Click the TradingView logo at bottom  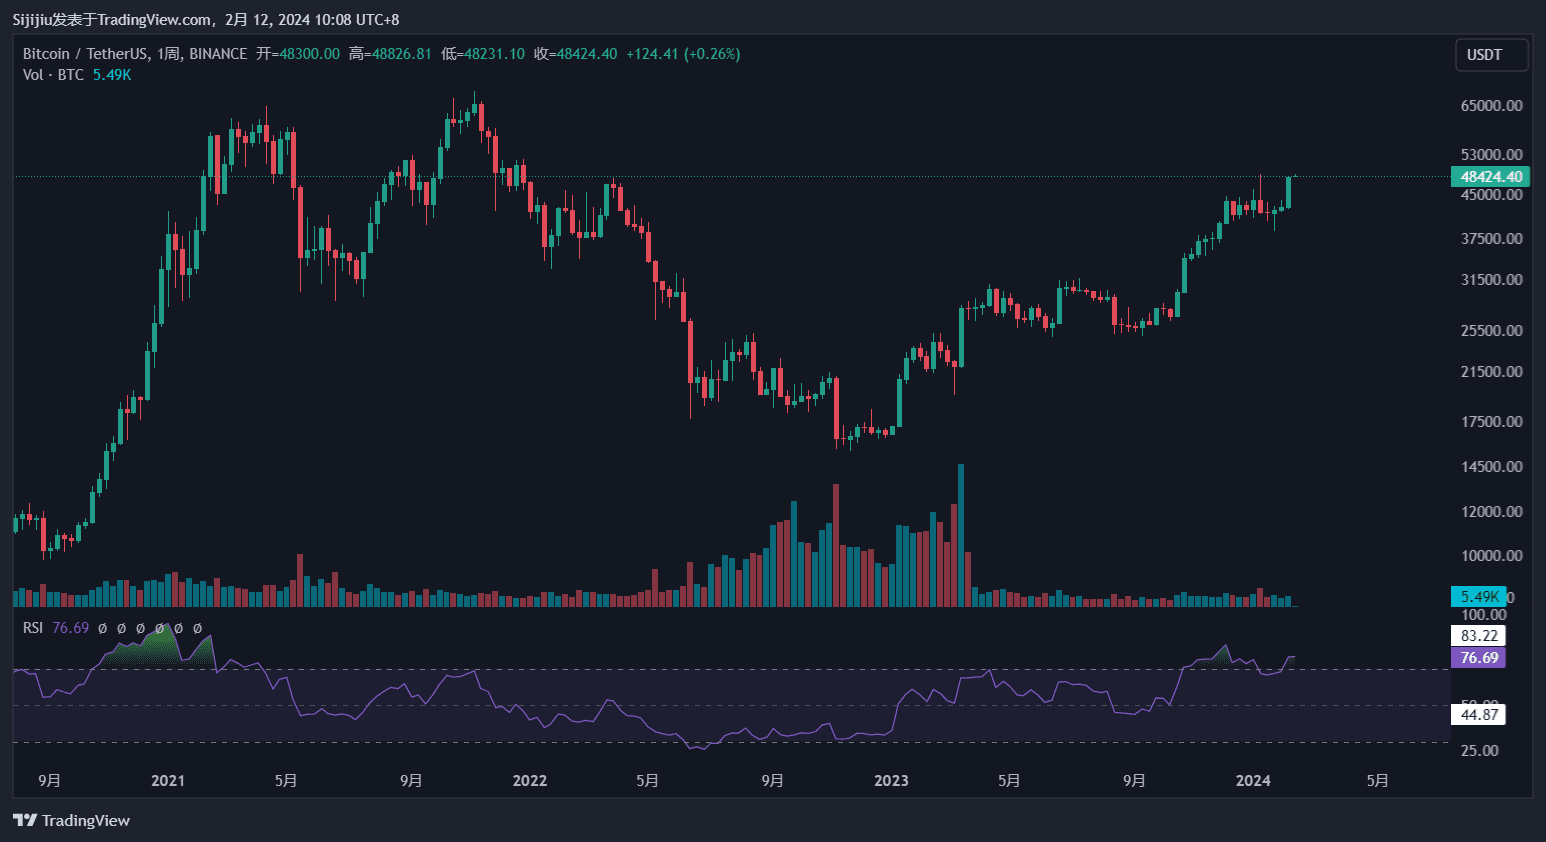point(71,820)
